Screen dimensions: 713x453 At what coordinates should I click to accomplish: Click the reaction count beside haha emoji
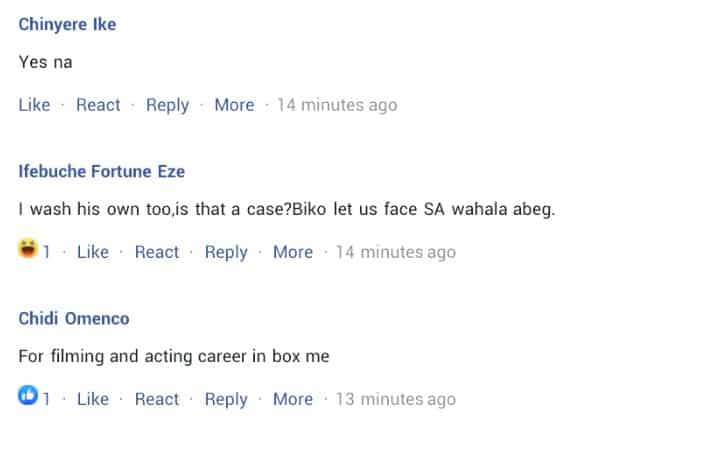click(46, 252)
